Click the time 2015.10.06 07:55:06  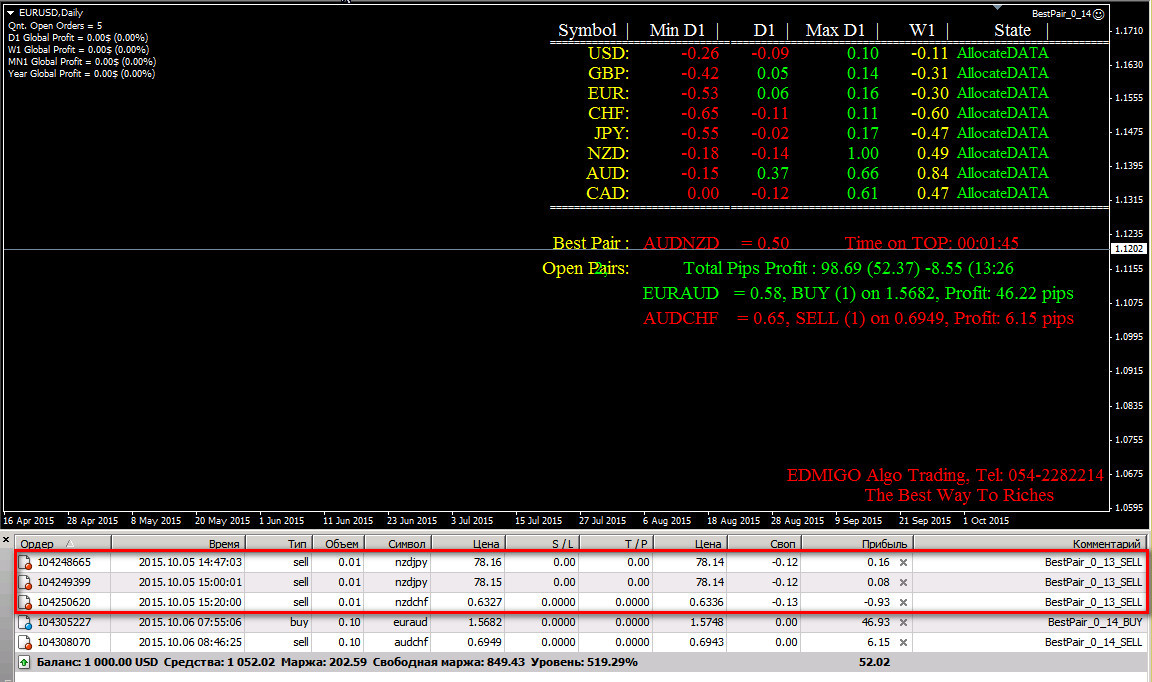coord(190,622)
